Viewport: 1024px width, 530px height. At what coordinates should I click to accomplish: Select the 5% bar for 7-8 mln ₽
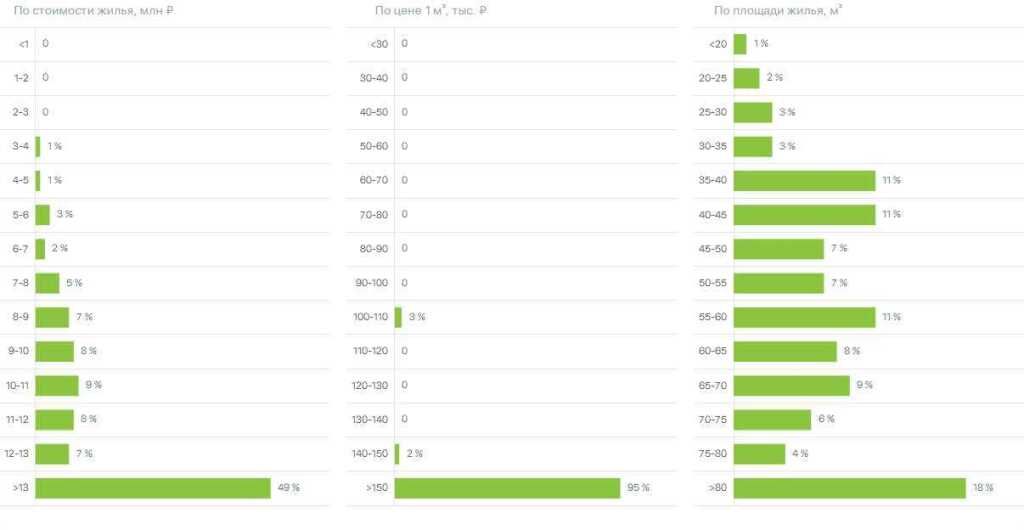tap(47, 283)
